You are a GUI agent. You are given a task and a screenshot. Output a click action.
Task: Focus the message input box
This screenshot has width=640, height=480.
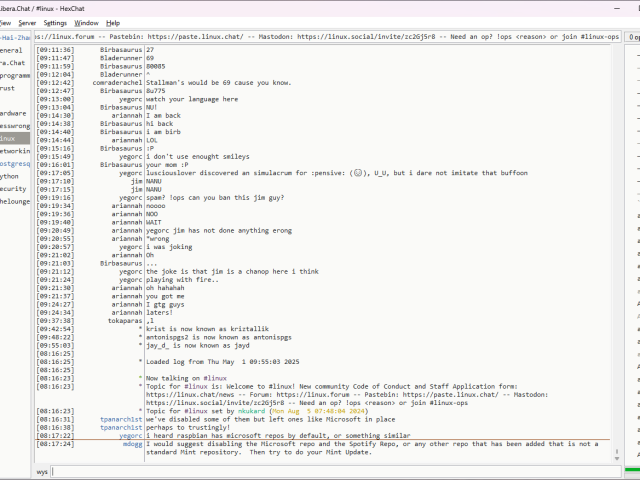[x=330, y=471]
